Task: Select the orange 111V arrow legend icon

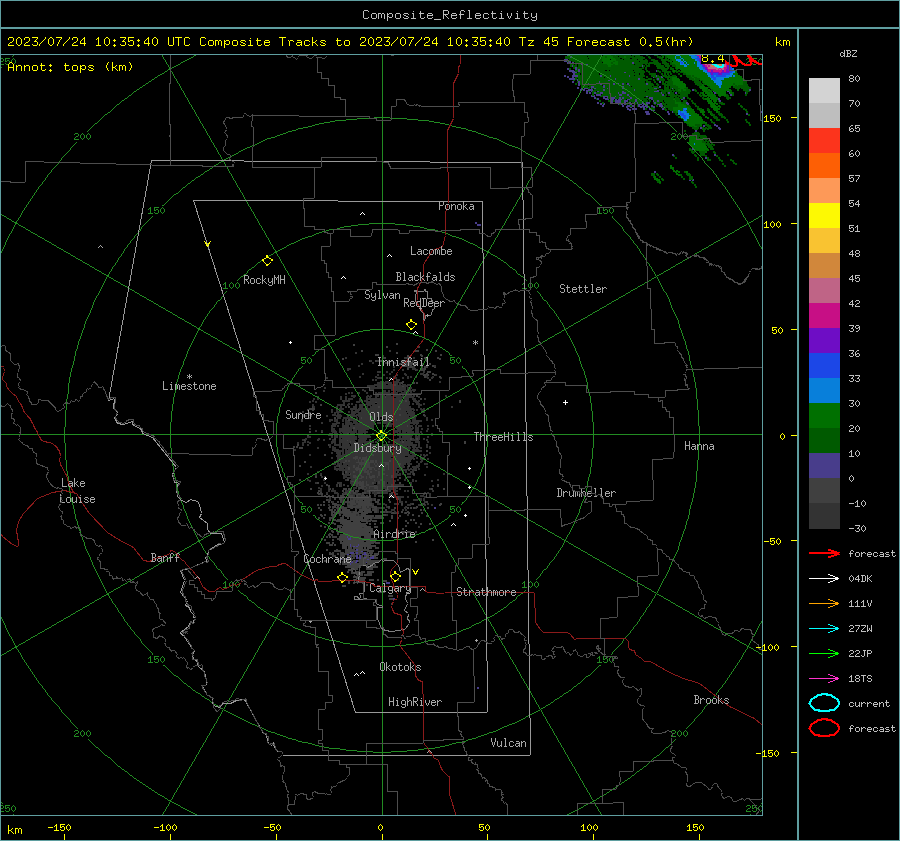Action: tap(824, 603)
